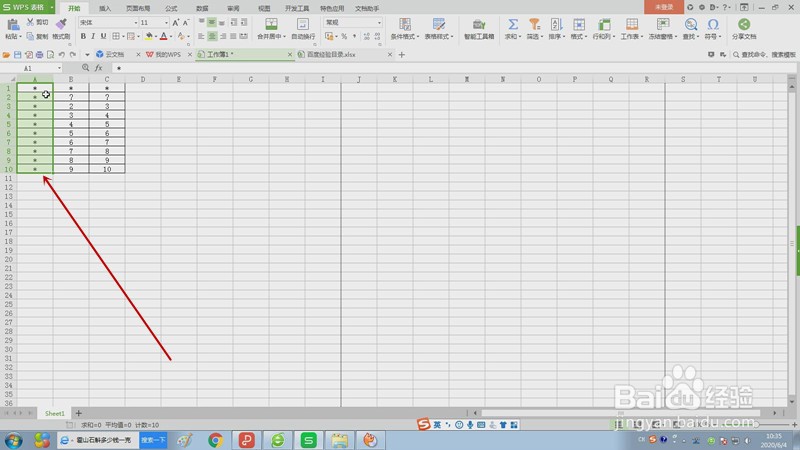Toggle align text right
This screenshot has width=800, height=450.
(222, 36)
